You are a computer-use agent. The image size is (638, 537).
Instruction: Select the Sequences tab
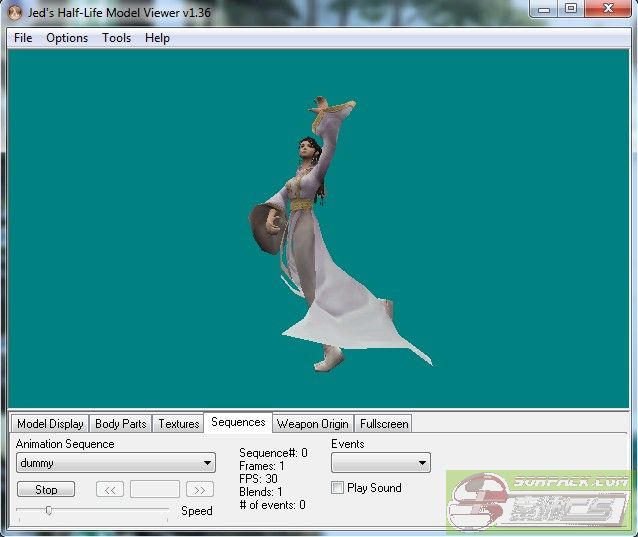238,422
